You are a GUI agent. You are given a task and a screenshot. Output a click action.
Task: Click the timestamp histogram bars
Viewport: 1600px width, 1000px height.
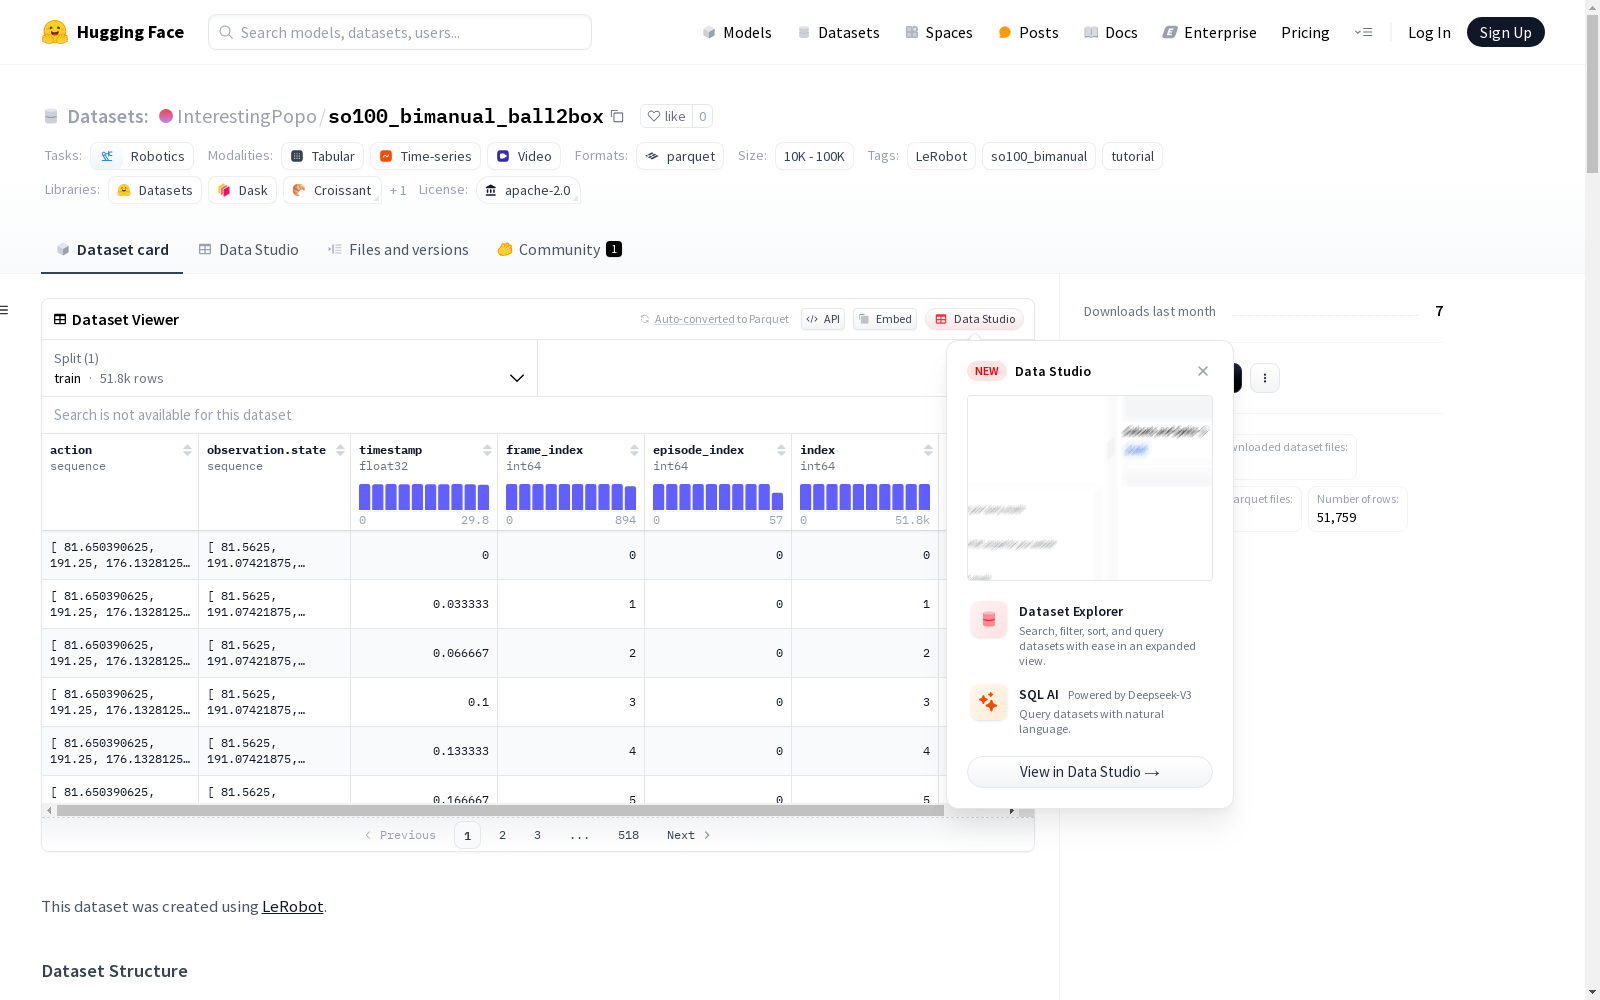[424, 497]
